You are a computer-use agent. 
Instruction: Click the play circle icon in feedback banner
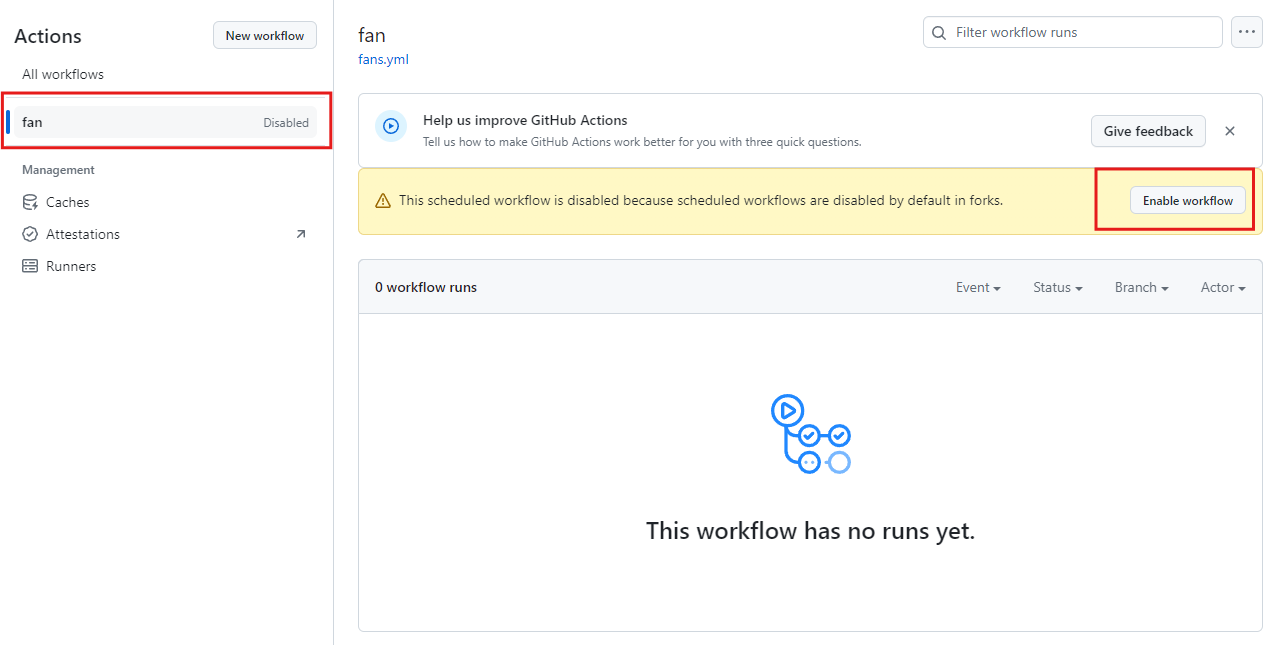pos(391,126)
